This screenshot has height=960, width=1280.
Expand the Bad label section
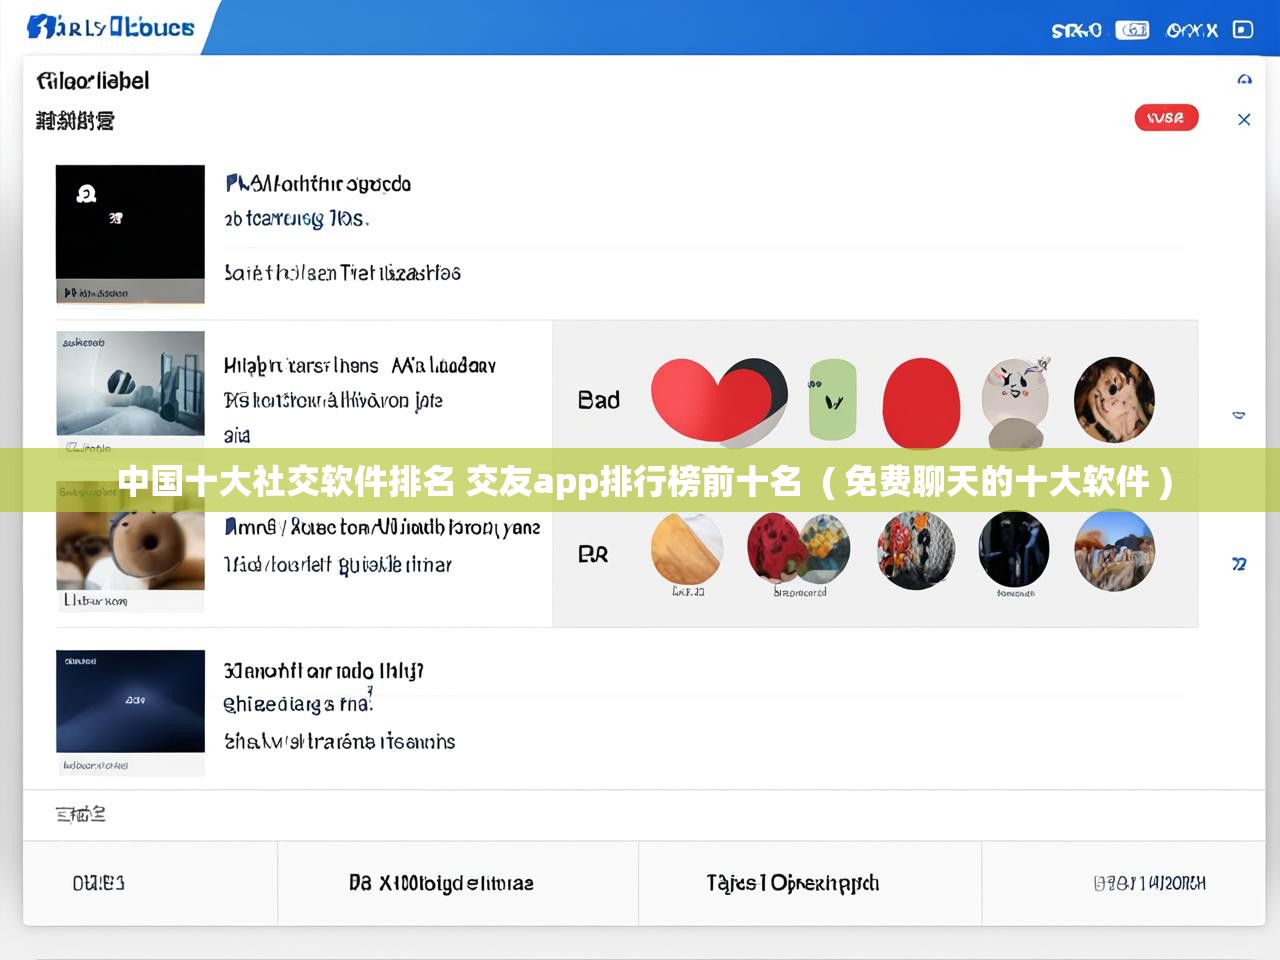coord(599,399)
